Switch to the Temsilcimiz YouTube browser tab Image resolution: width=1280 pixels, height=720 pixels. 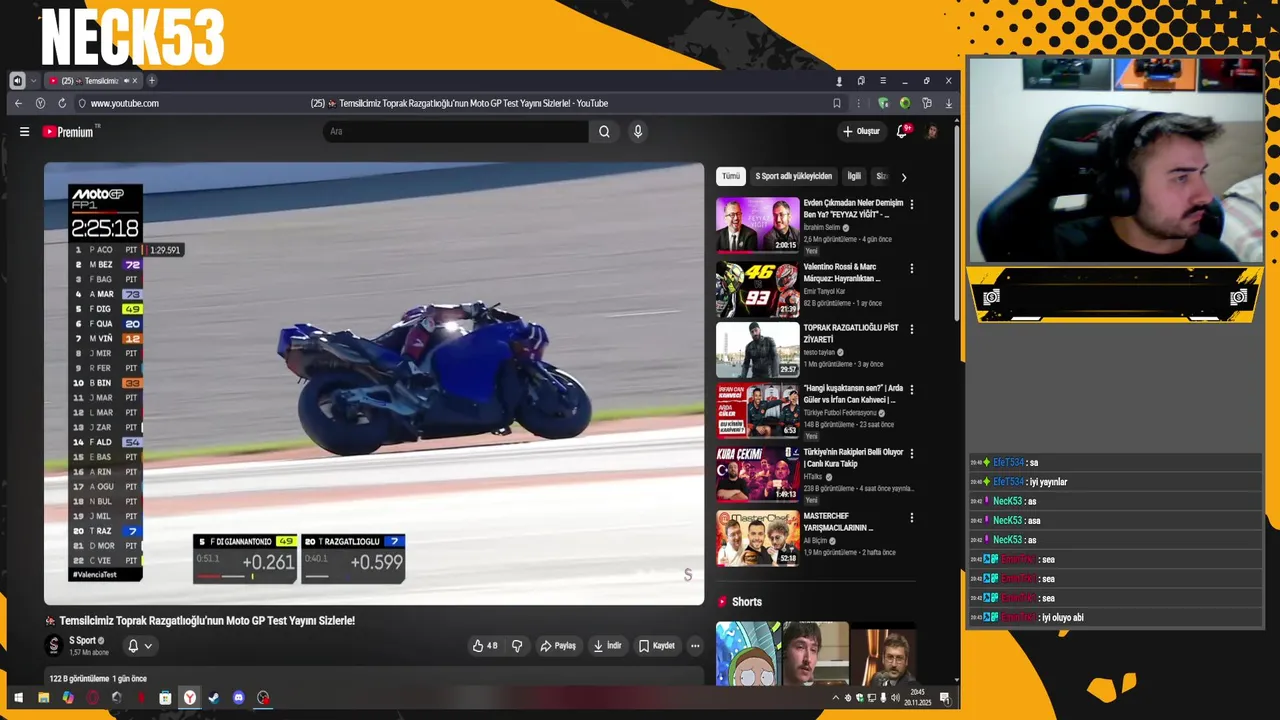click(x=92, y=81)
